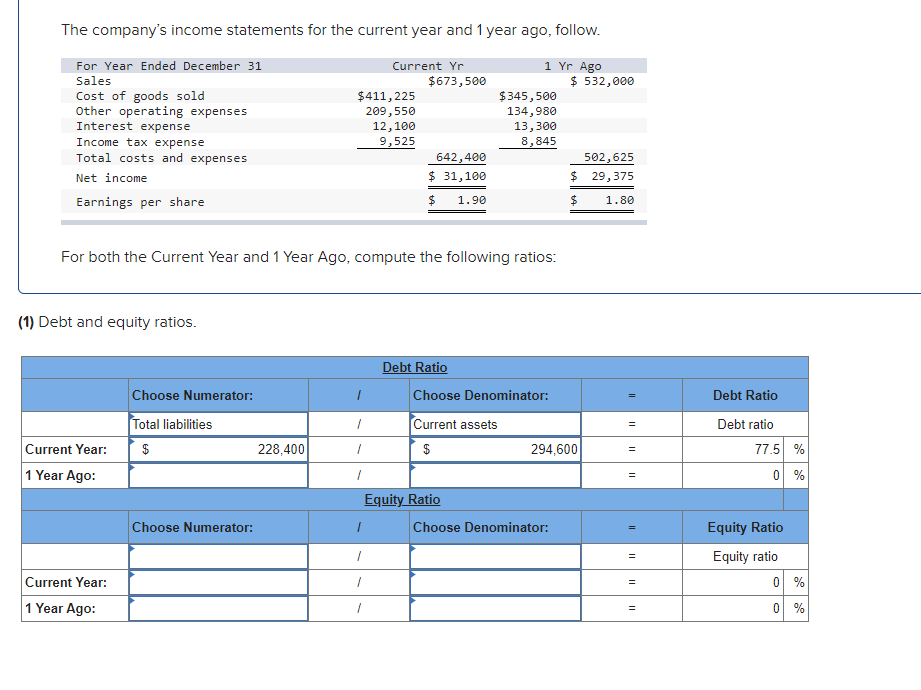Click 1 Year Ago debt ratio denominator field
921x690 pixels.
[x=495, y=475]
